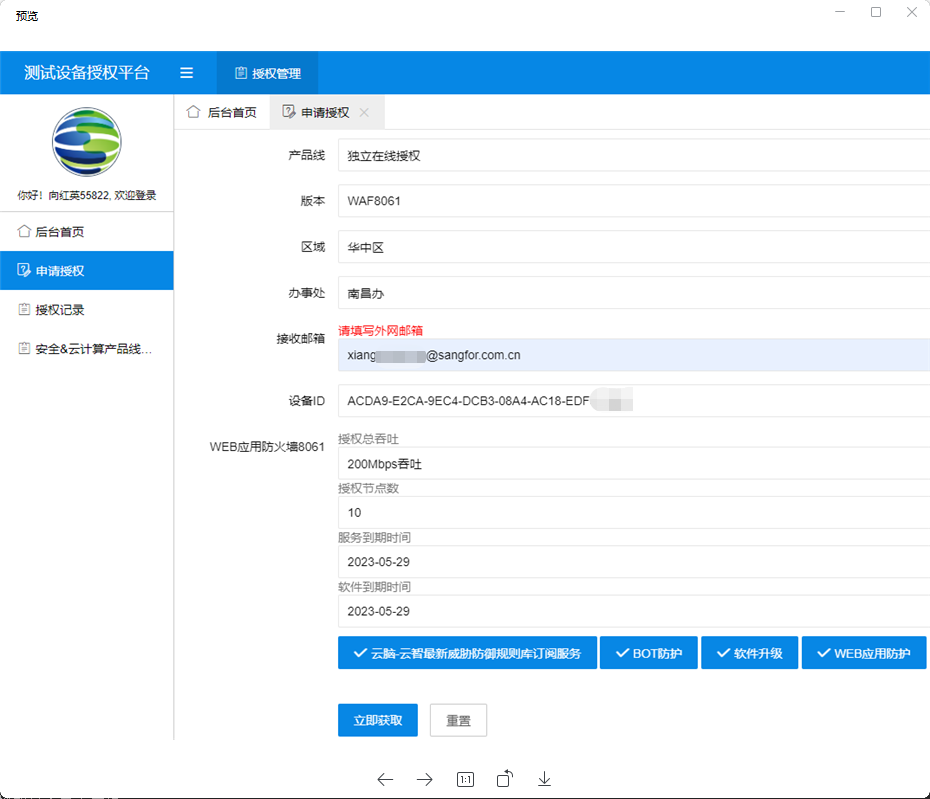The image size is (930, 799).
Task: Click the 重置 reset button
Action: coord(458,720)
